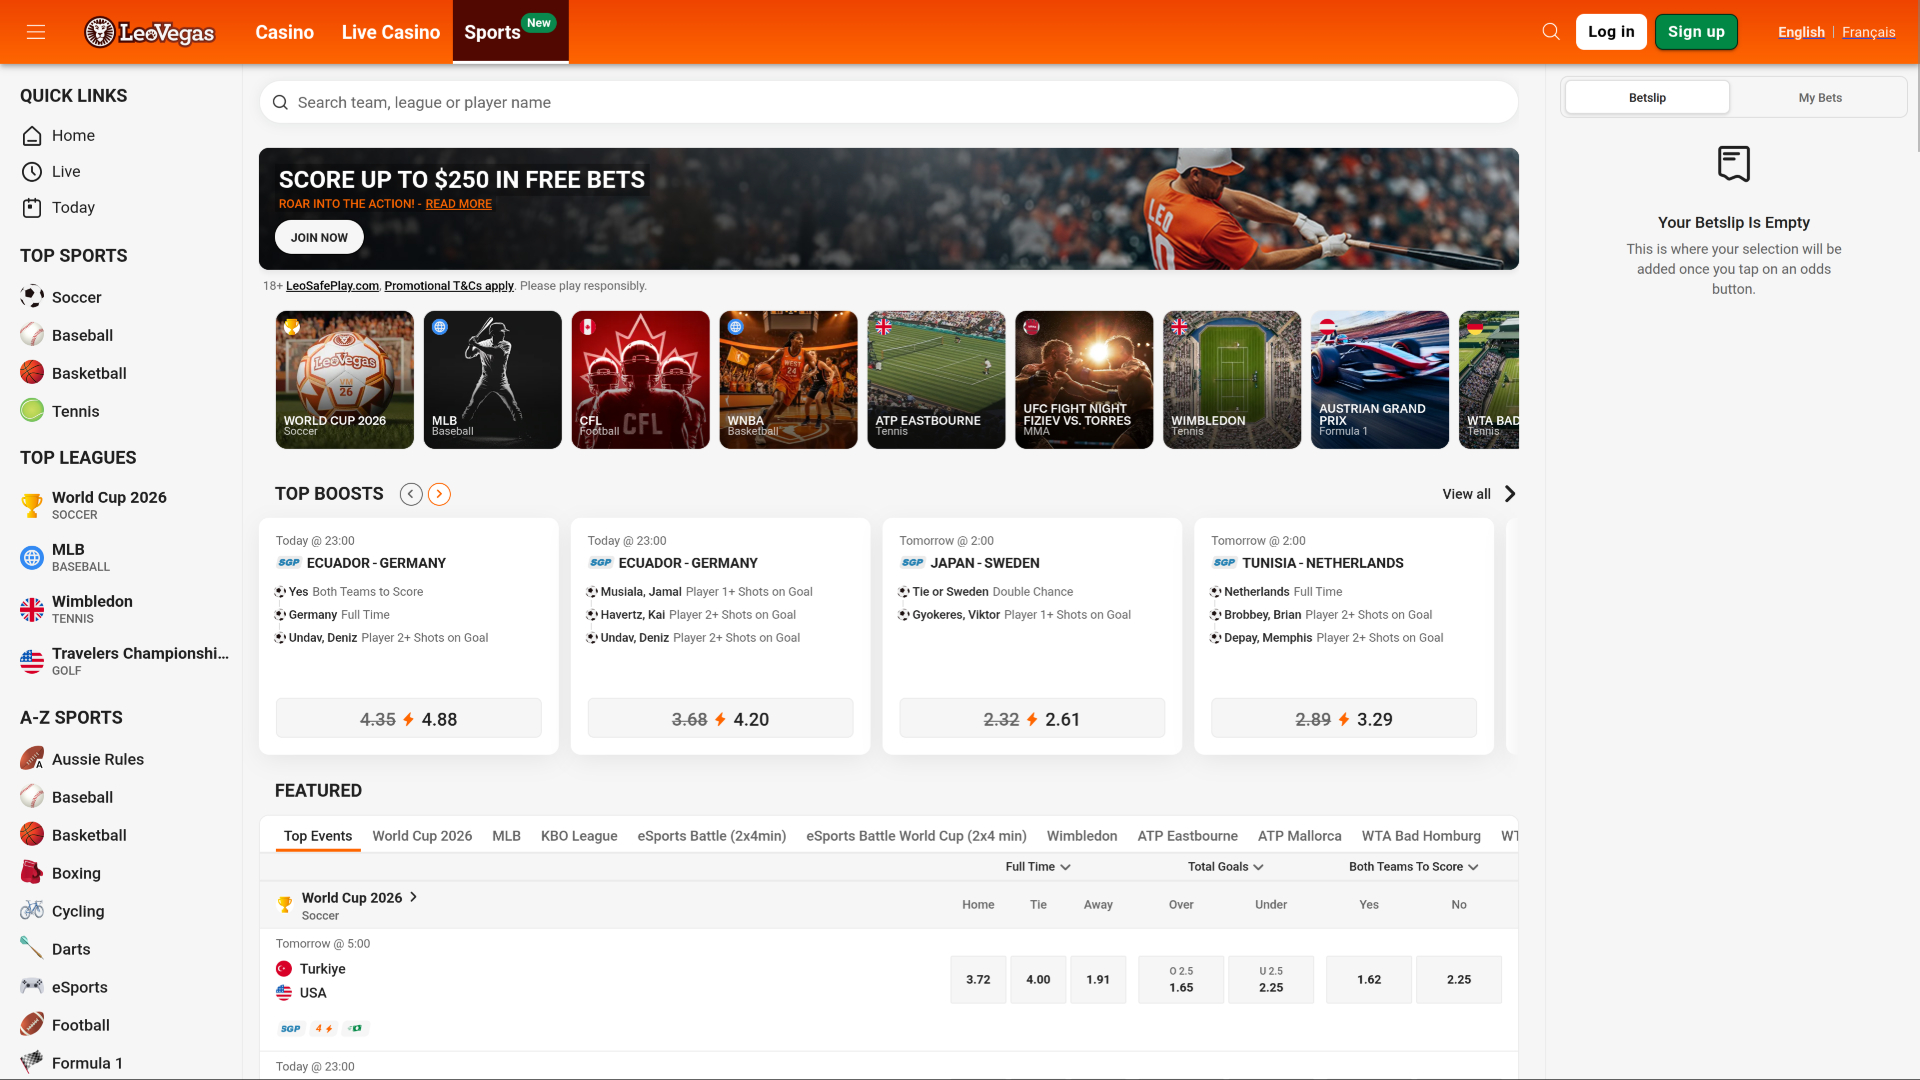Bet USA away win at 1.91

pos(1098,979)
